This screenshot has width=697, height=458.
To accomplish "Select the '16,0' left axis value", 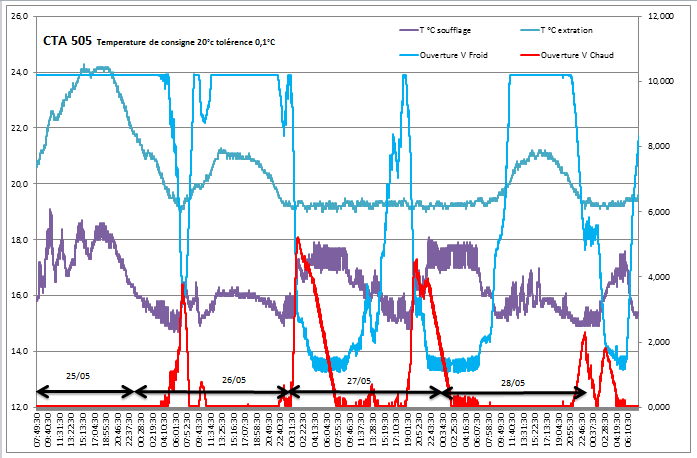I will [x=19, y=295].
